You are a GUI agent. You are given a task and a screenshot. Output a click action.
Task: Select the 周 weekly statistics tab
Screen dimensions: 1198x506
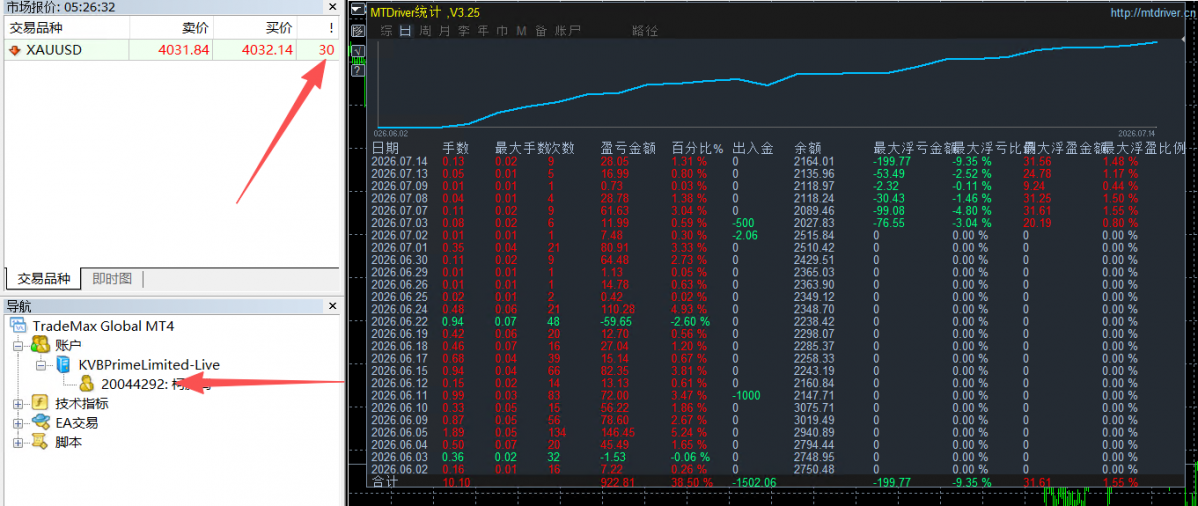click(x=425, y=31)
